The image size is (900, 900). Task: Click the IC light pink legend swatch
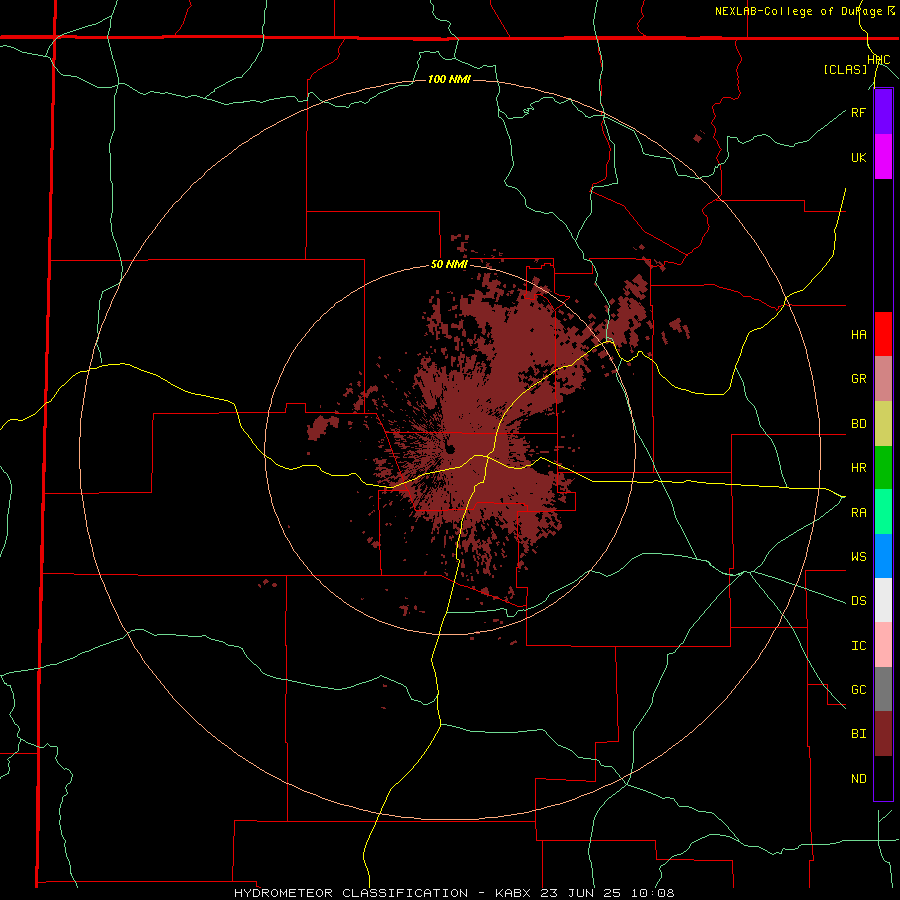click(x=883, y=645)
